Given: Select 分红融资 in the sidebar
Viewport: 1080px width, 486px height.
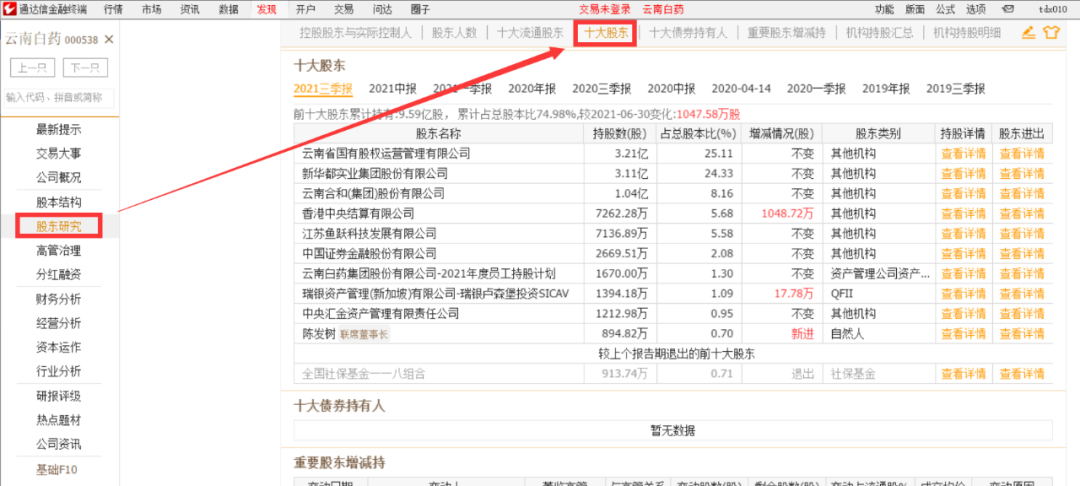Looking at the screenshot, I should click(59, 275).
